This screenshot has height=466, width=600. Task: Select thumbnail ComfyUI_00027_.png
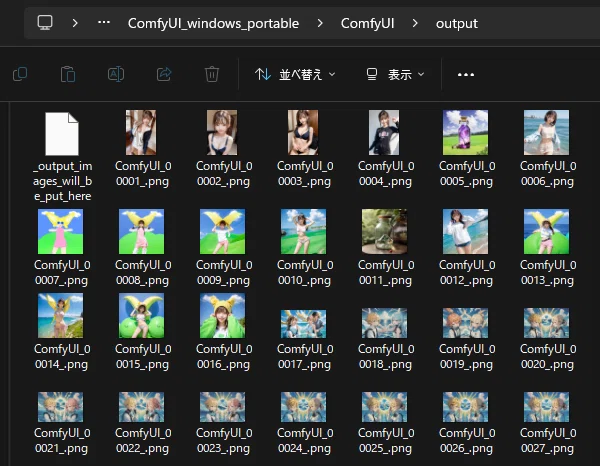tap(546, 407)
